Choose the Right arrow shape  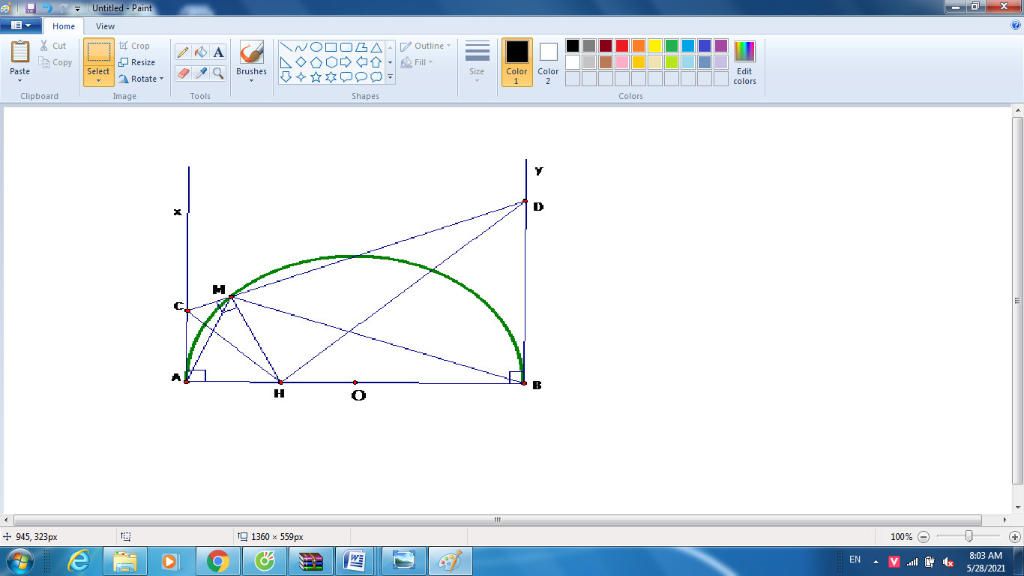[345, 62]
